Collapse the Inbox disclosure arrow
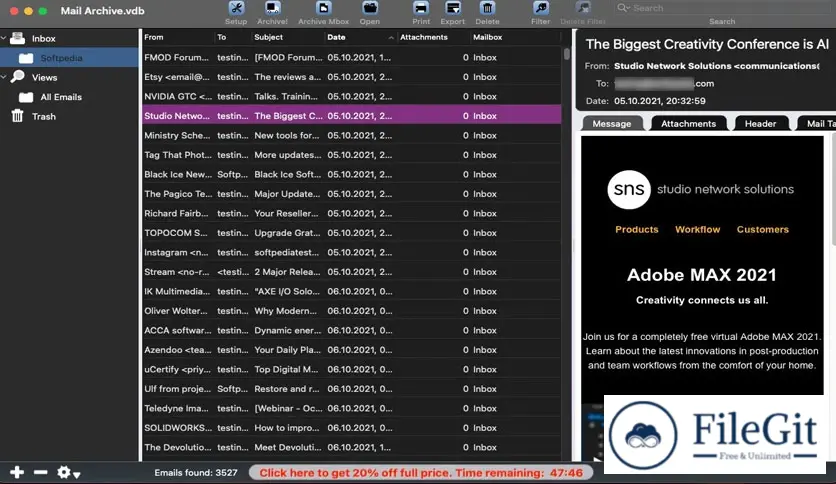Viewport: 836px width, 484px height. click(x=4, y=38)
